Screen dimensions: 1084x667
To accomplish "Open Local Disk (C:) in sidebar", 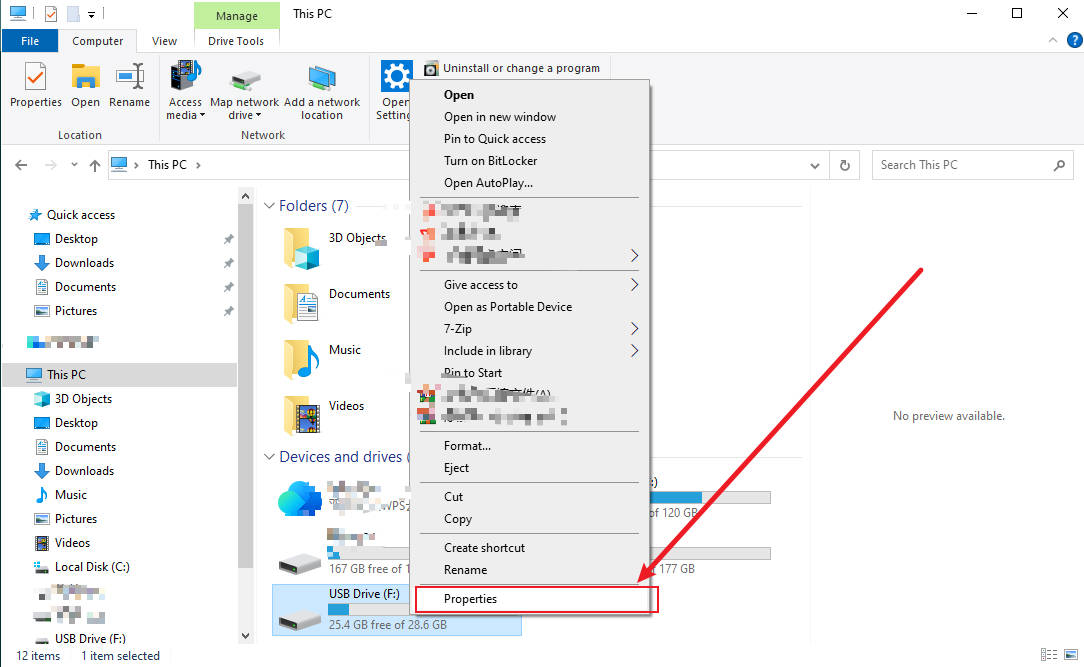I will (x=92, y=567).
